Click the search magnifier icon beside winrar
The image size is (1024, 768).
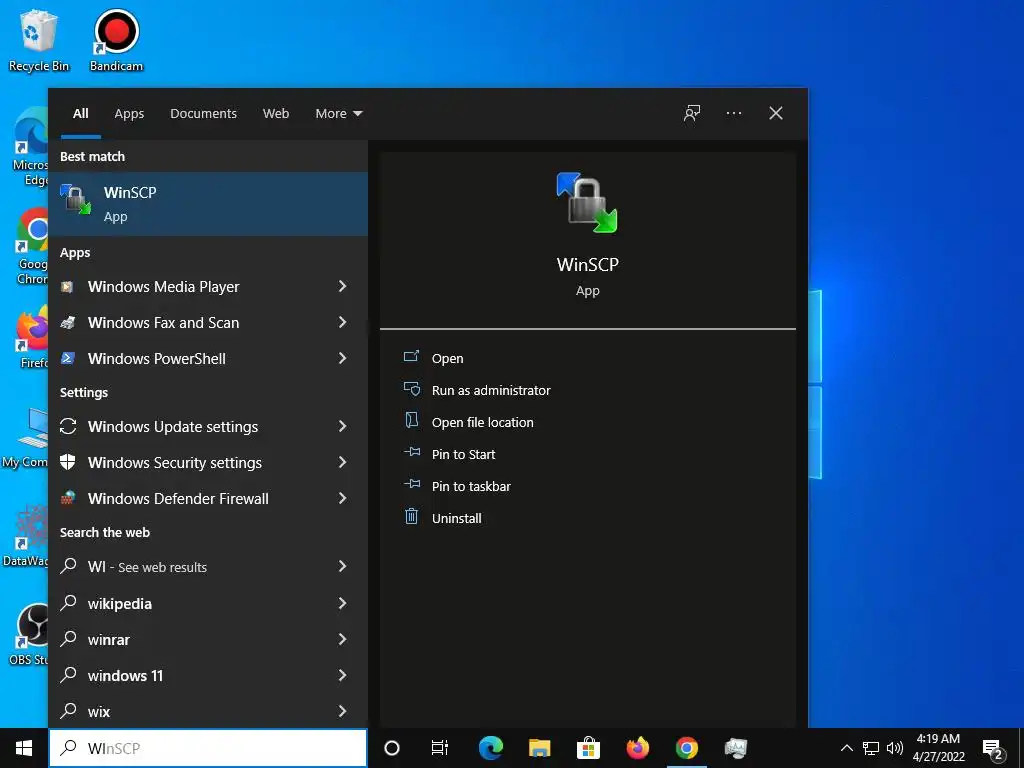(x=68, y=639)
